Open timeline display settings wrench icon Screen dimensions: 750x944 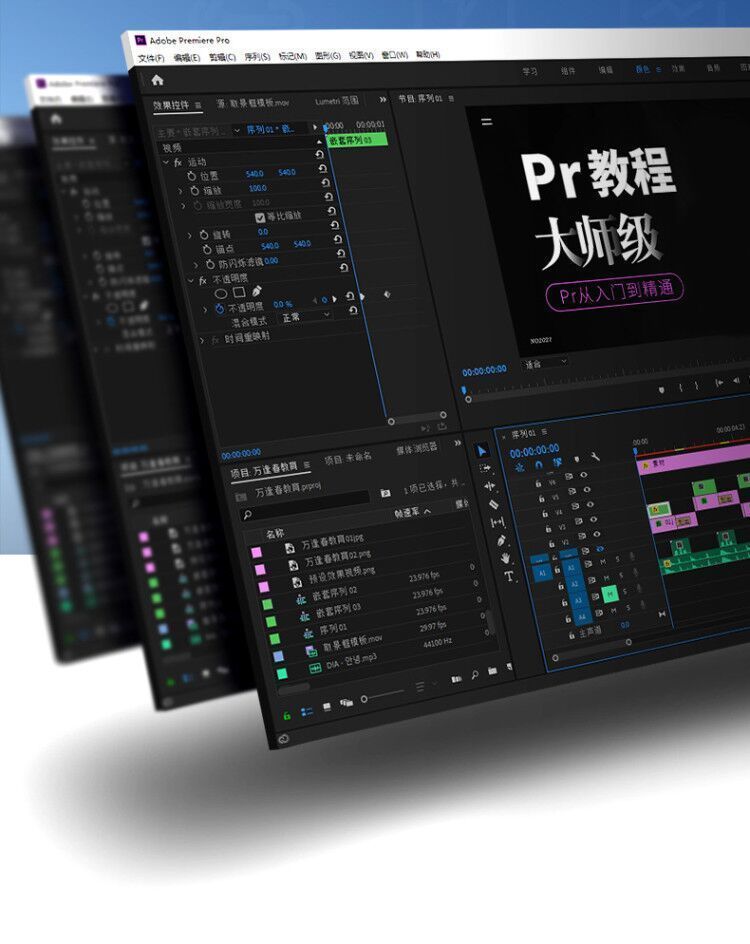(x=595, y=457)
